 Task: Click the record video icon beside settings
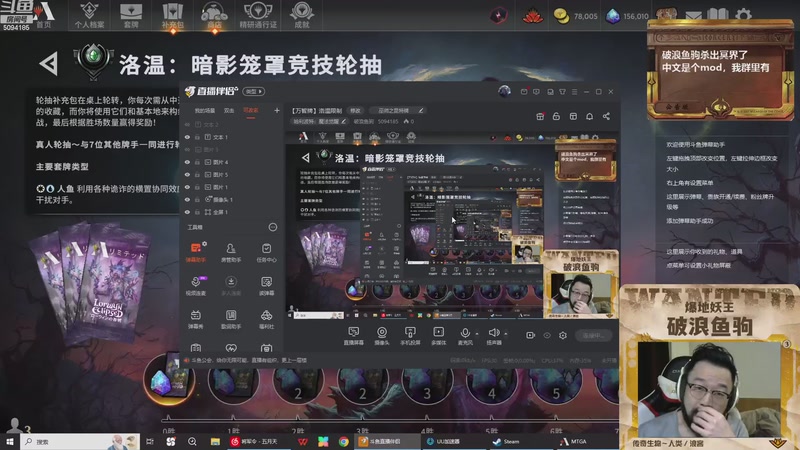tap(531, 335)
